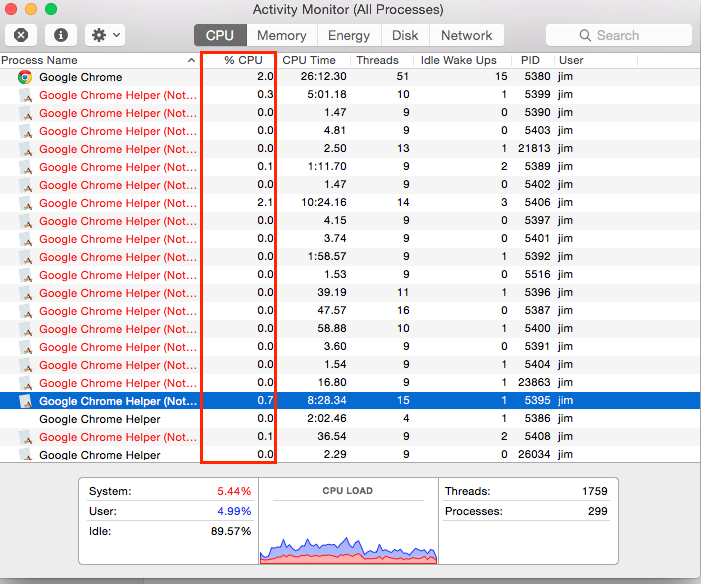Click helper icon in PID 26034 row
The width and height of the screenshot is (701, 584).
point(25,454)
